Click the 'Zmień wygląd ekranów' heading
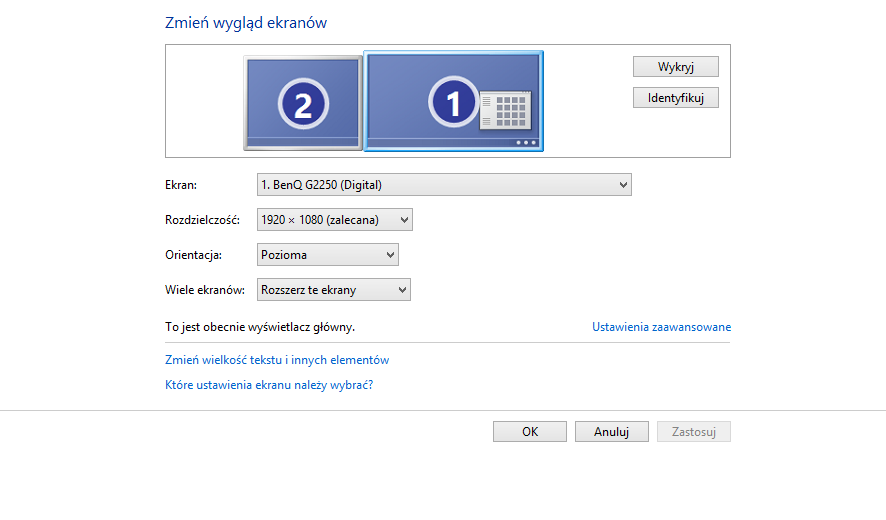This screenshot has height=520, width=886. tap(246, 23)
